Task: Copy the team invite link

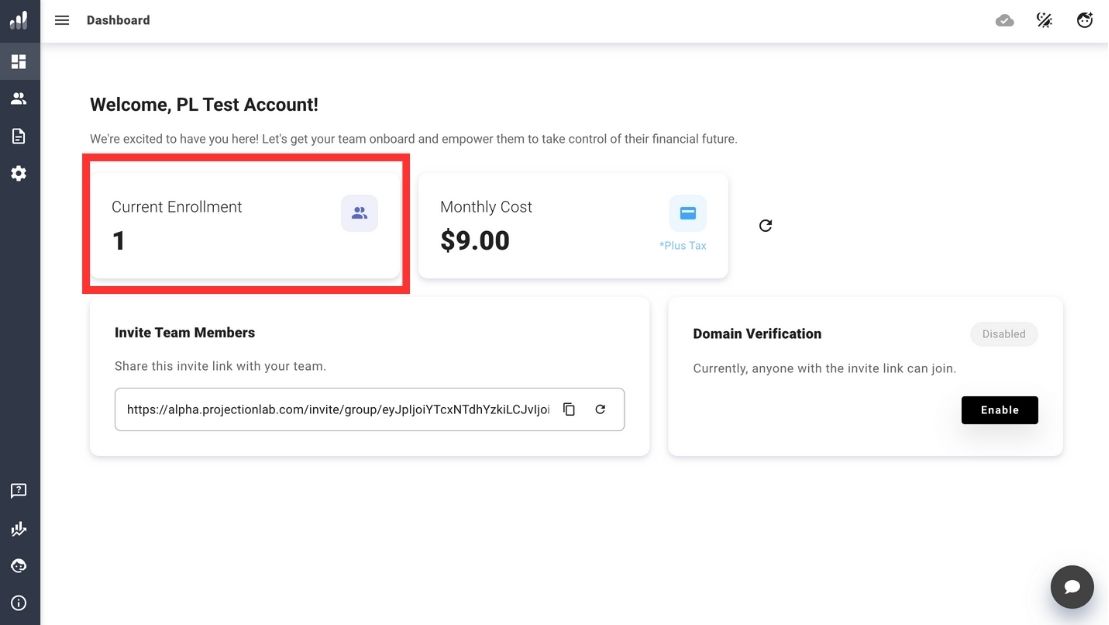Action: tap(569, 409)
